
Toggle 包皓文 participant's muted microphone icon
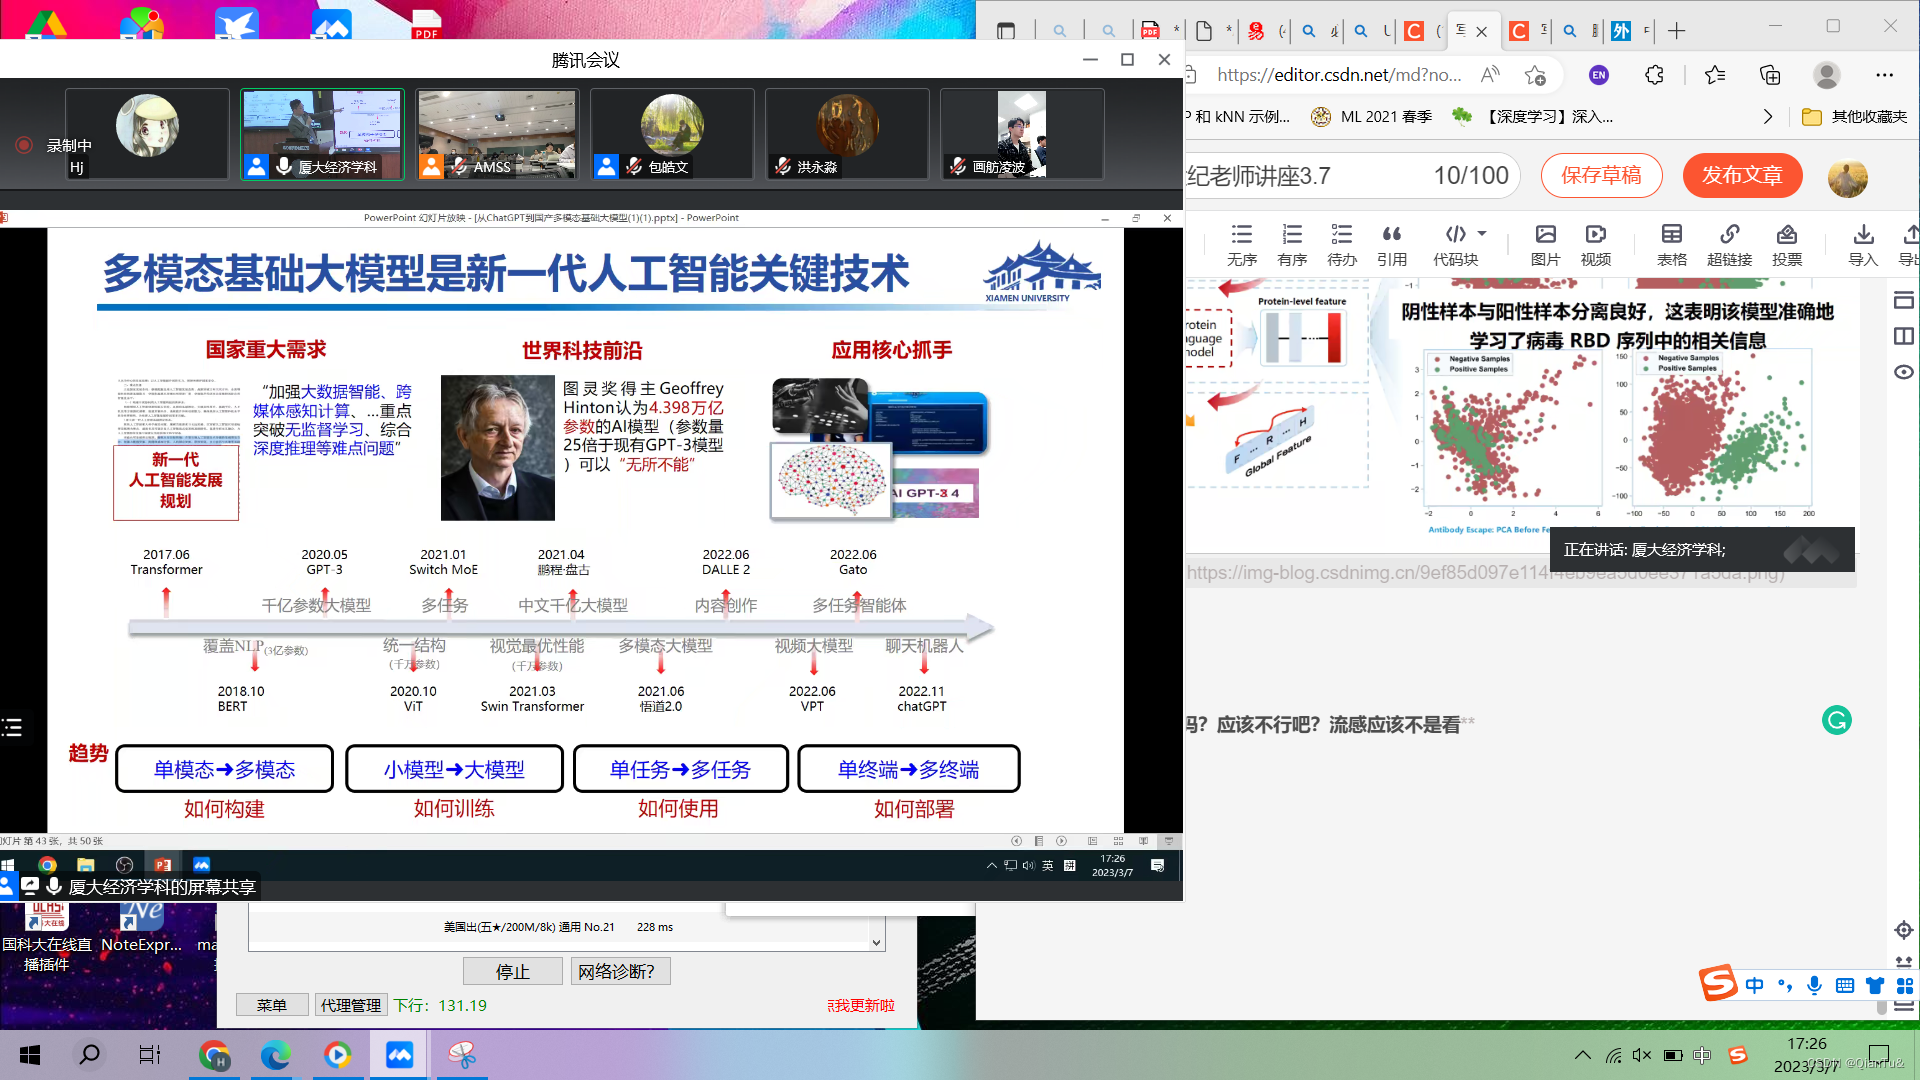click(634, 166)
